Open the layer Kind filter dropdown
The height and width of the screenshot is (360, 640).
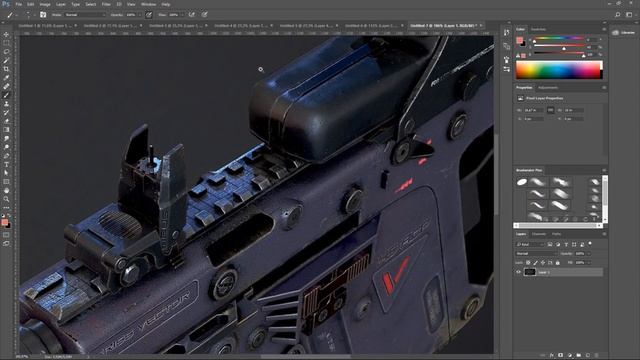(x=530, y=244)
